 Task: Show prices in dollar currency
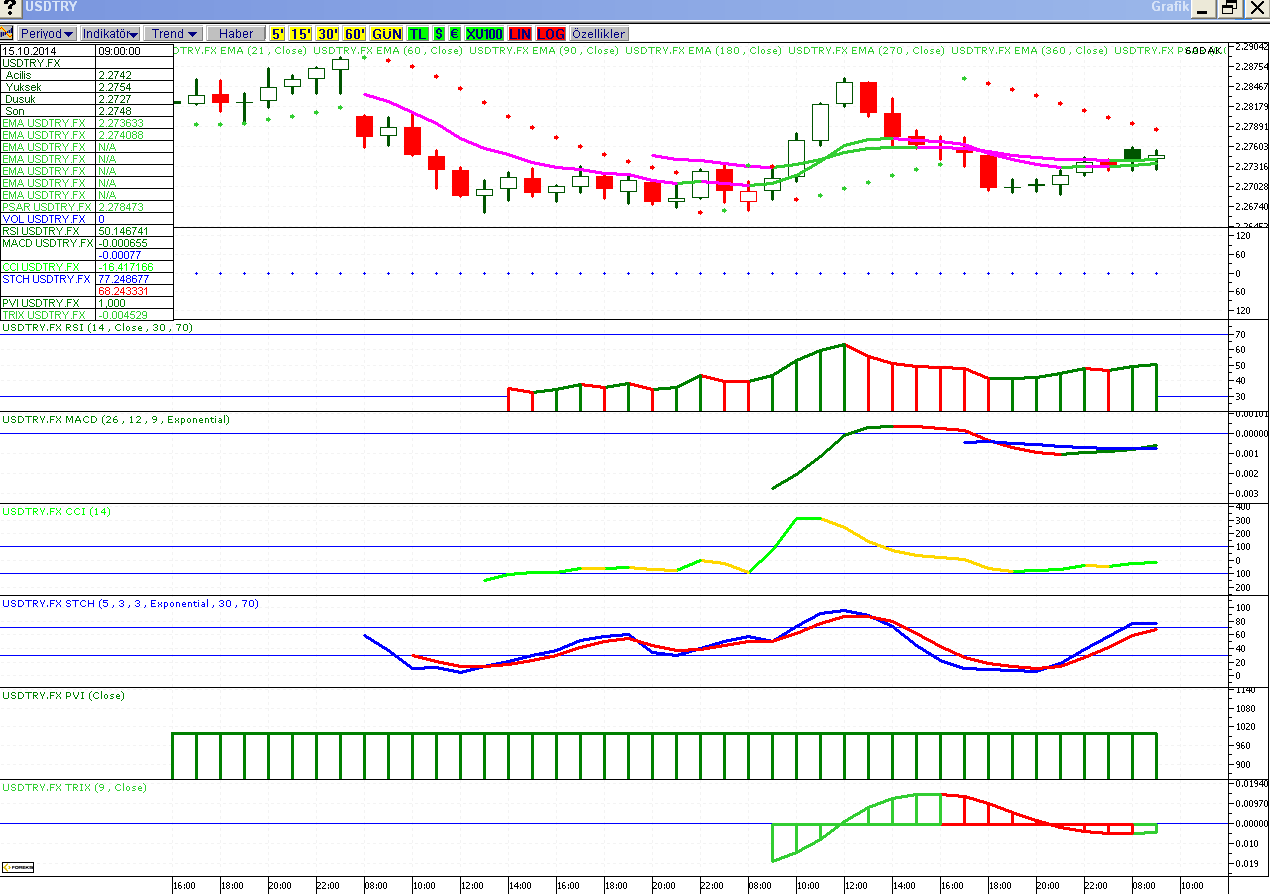439,34
